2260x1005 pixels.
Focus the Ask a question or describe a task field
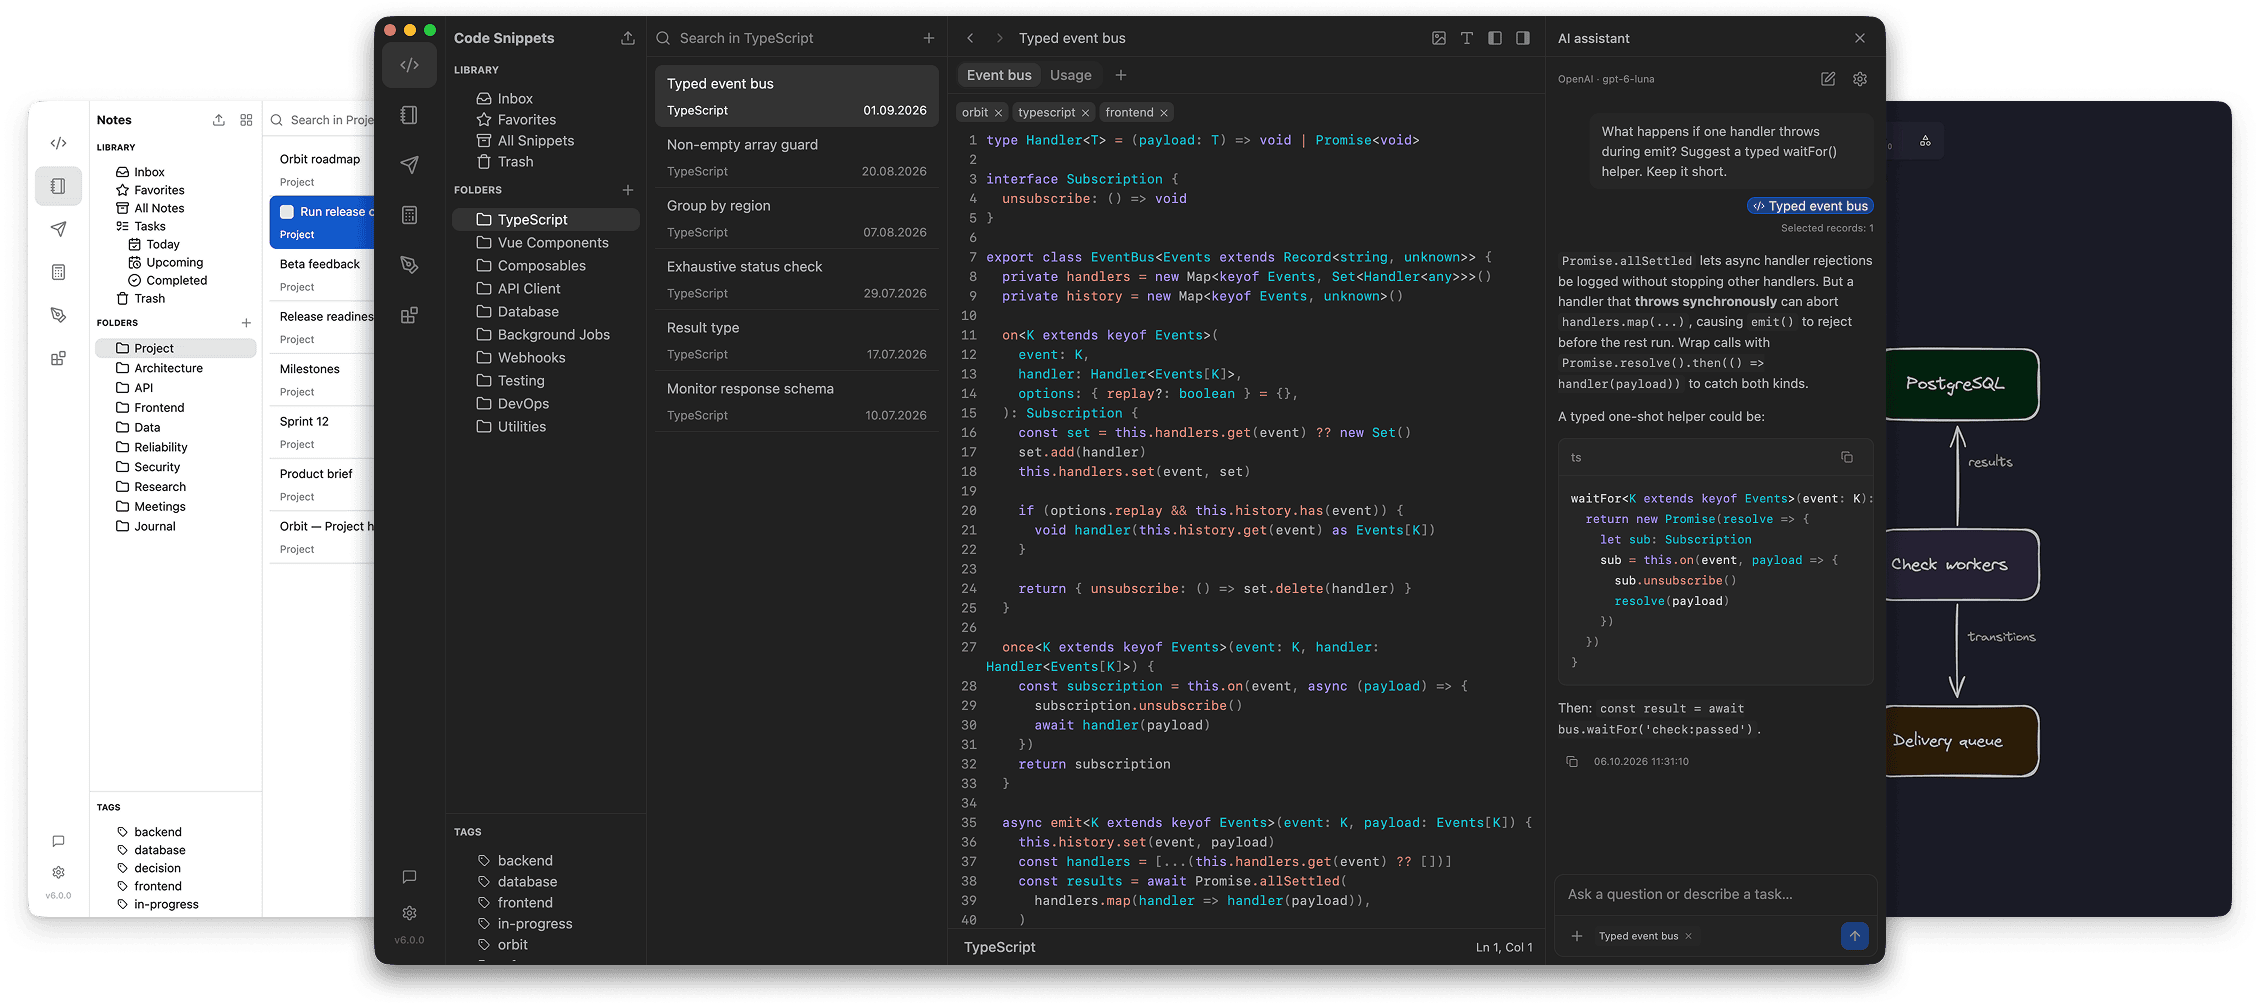click(x=1716, y=894)
